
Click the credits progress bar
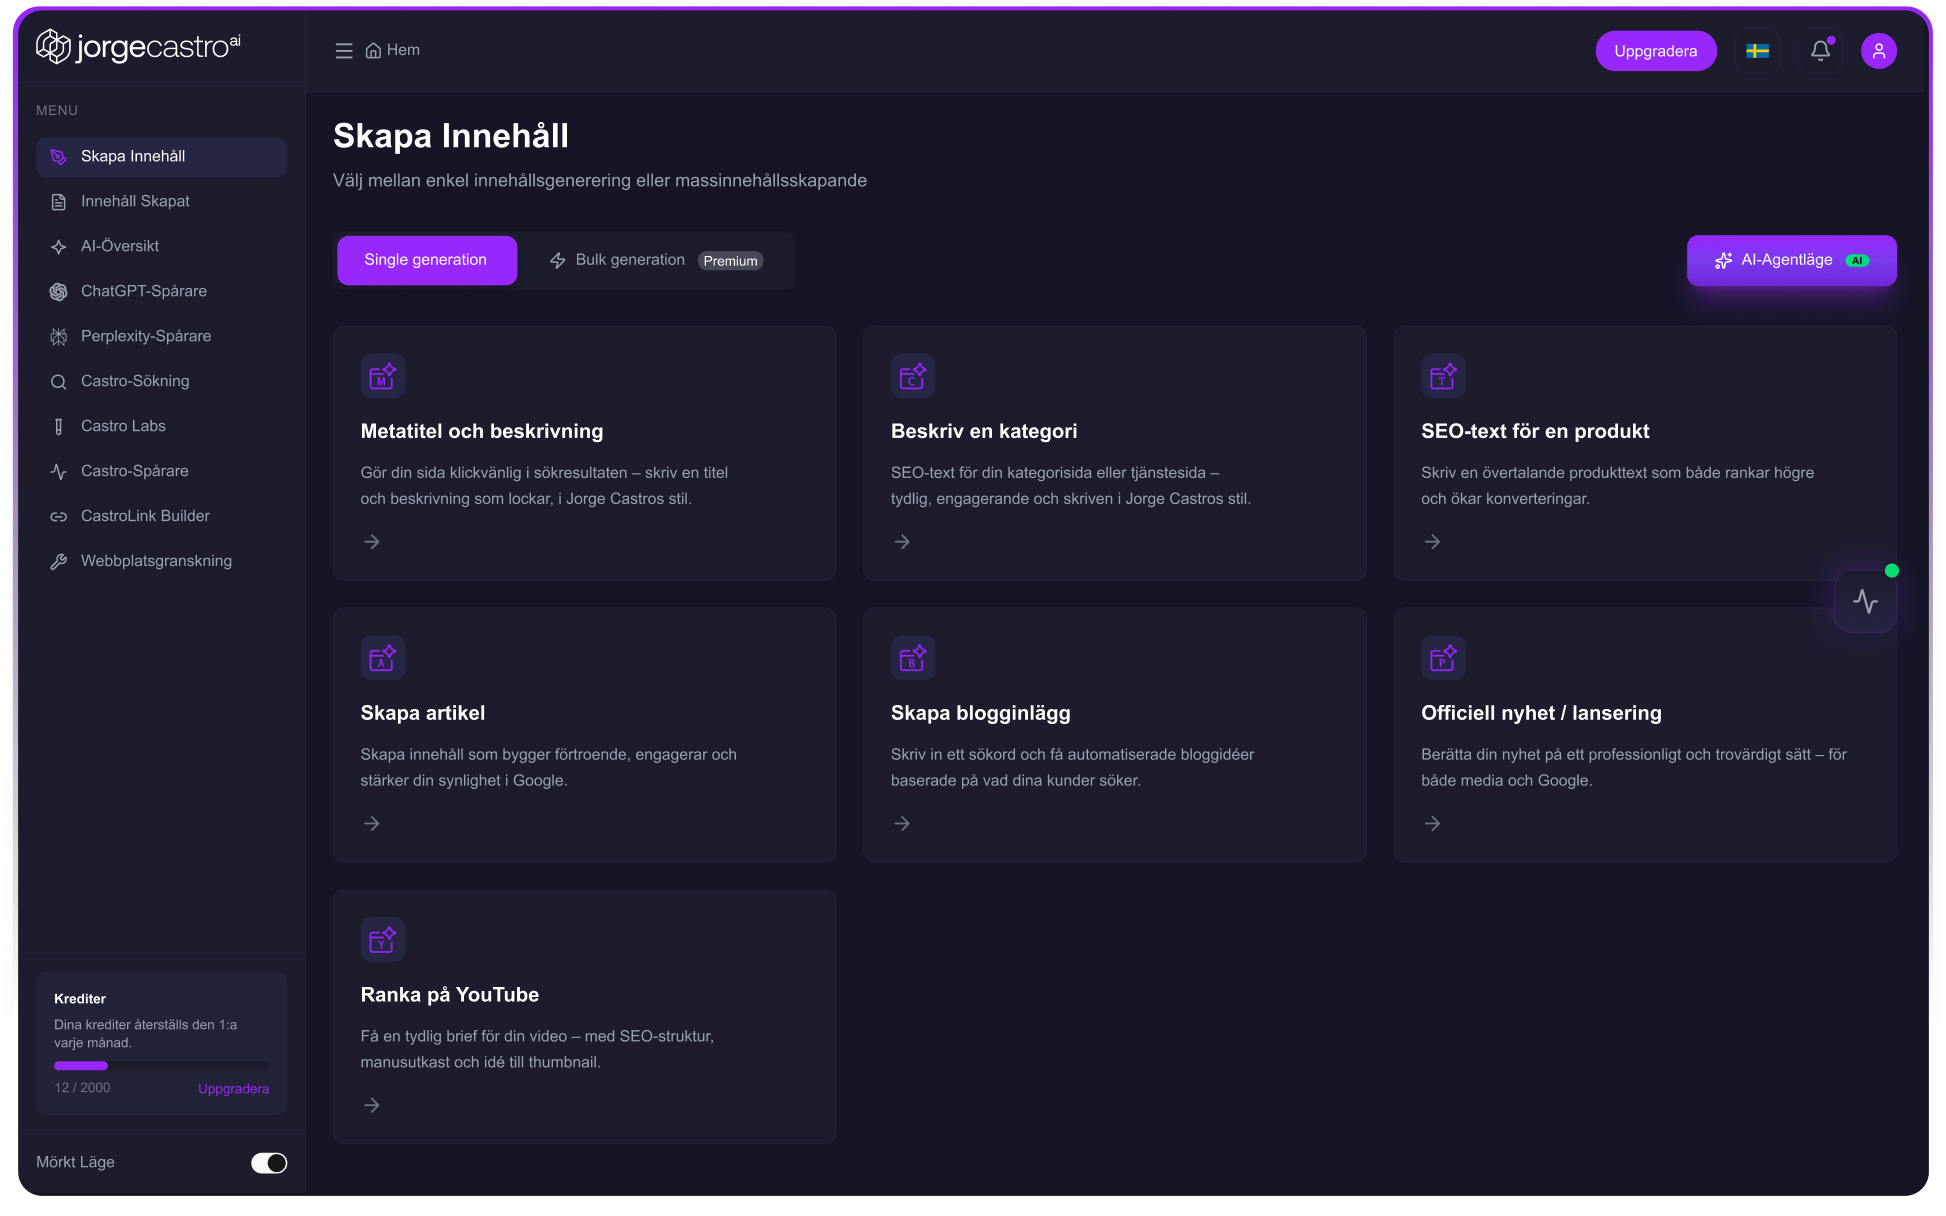click(x=161, y=1066)
